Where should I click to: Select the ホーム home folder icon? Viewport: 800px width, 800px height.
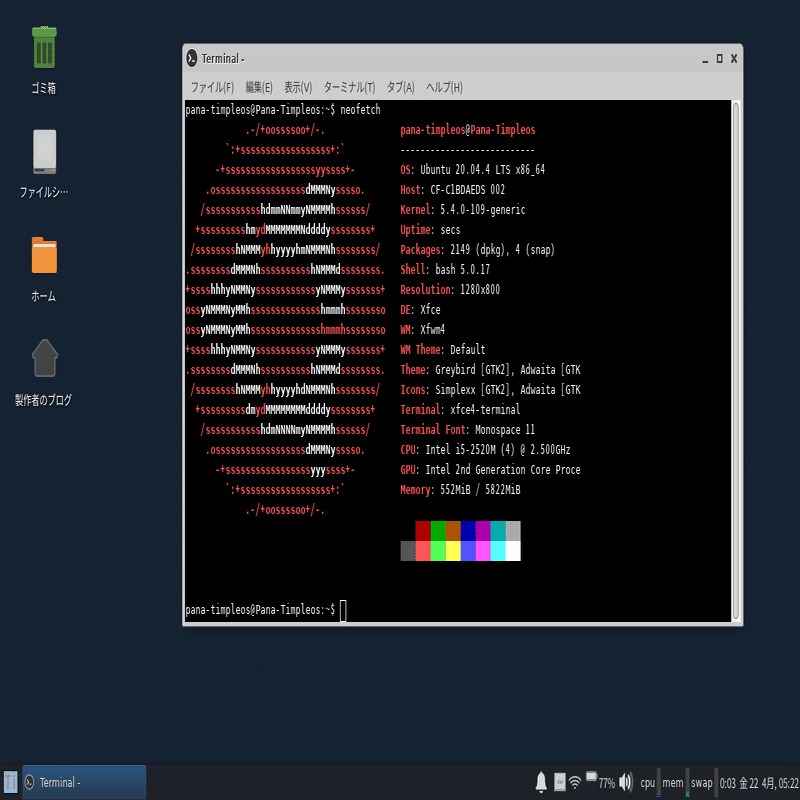44,256
